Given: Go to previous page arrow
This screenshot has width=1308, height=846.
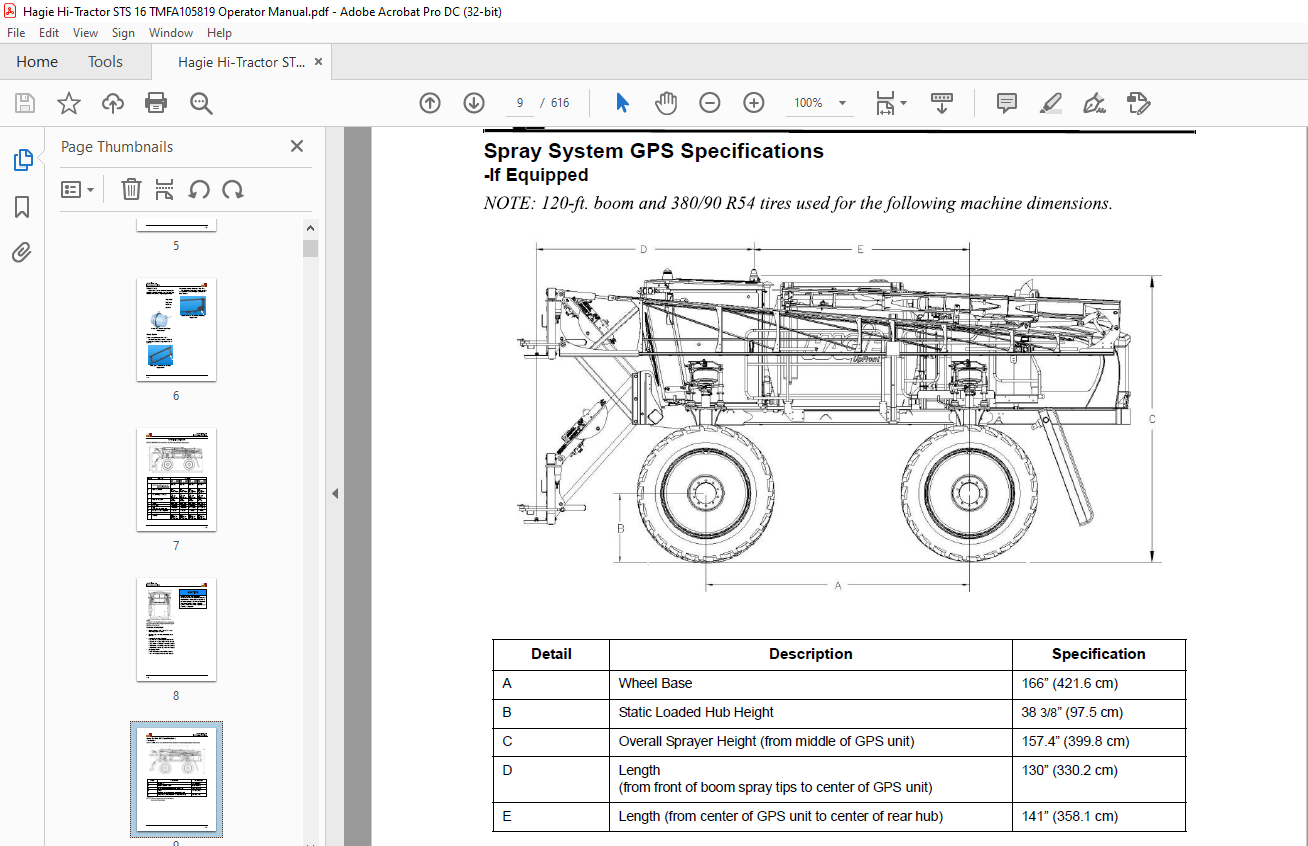Looking at the screenshot, I should click(x=430, y=103).
